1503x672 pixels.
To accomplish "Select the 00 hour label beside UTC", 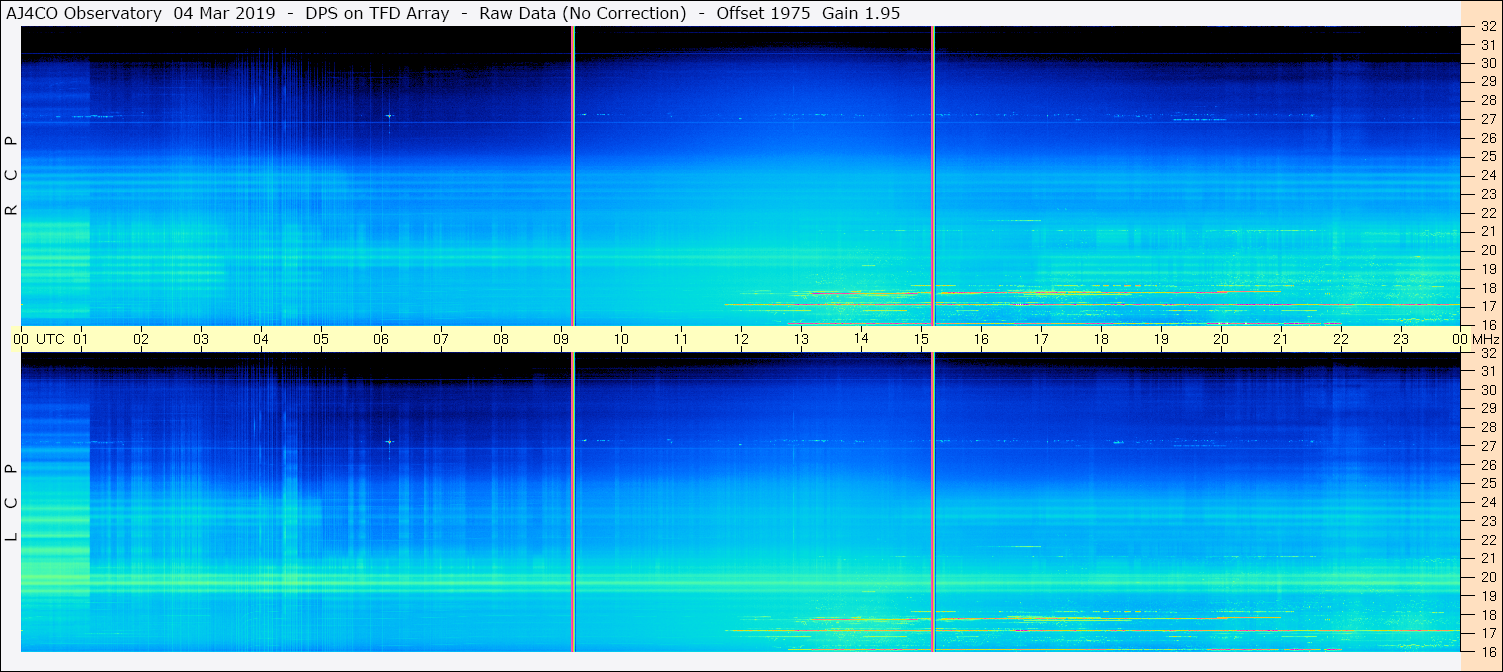I will (x=21, y=339).
